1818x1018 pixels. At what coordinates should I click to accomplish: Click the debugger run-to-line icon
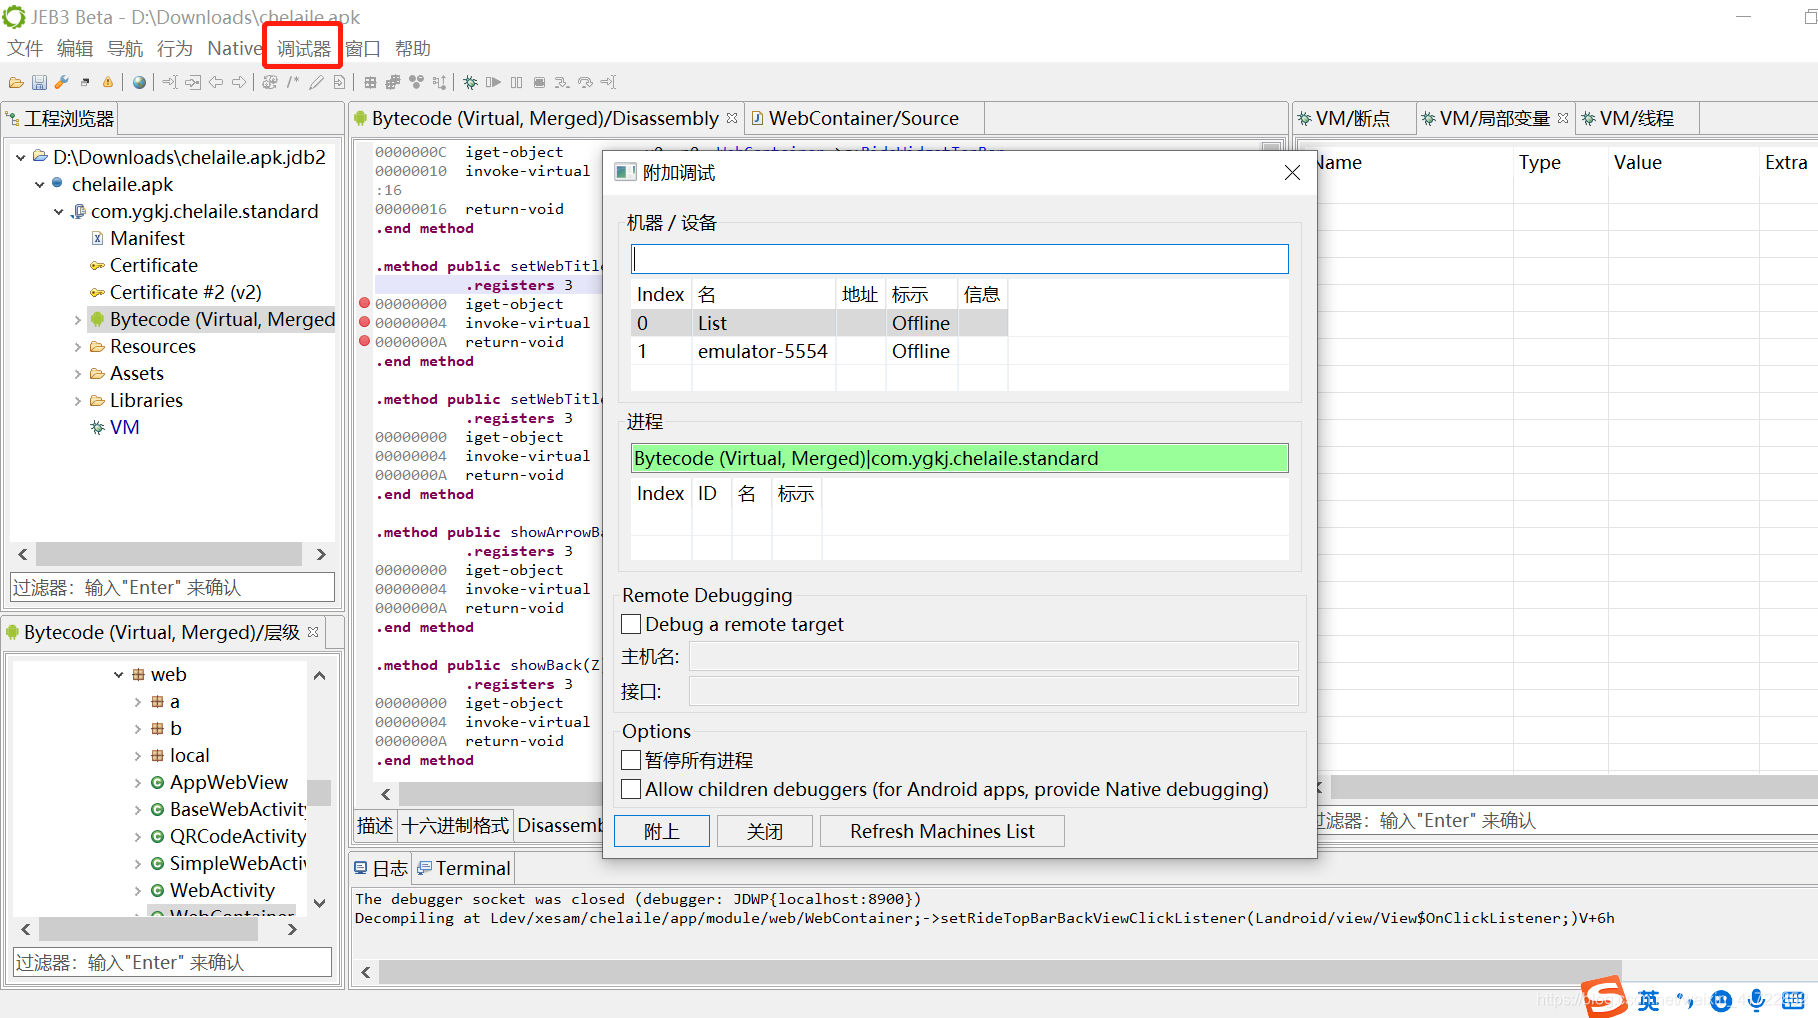(608, 82)
